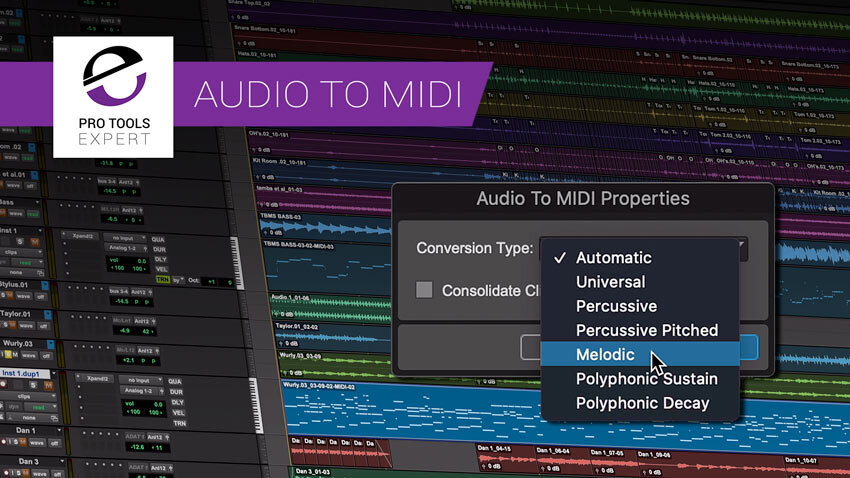Viewport: 850px width, 478px height.
Task: Click the Pro Tools Expert logo
Action: coord(113,97)
